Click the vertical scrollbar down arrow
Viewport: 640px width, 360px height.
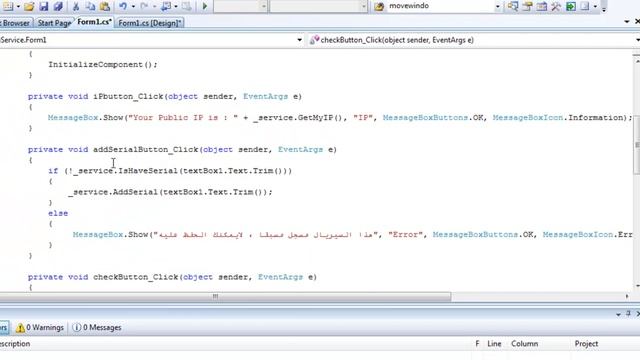(637, 286)
